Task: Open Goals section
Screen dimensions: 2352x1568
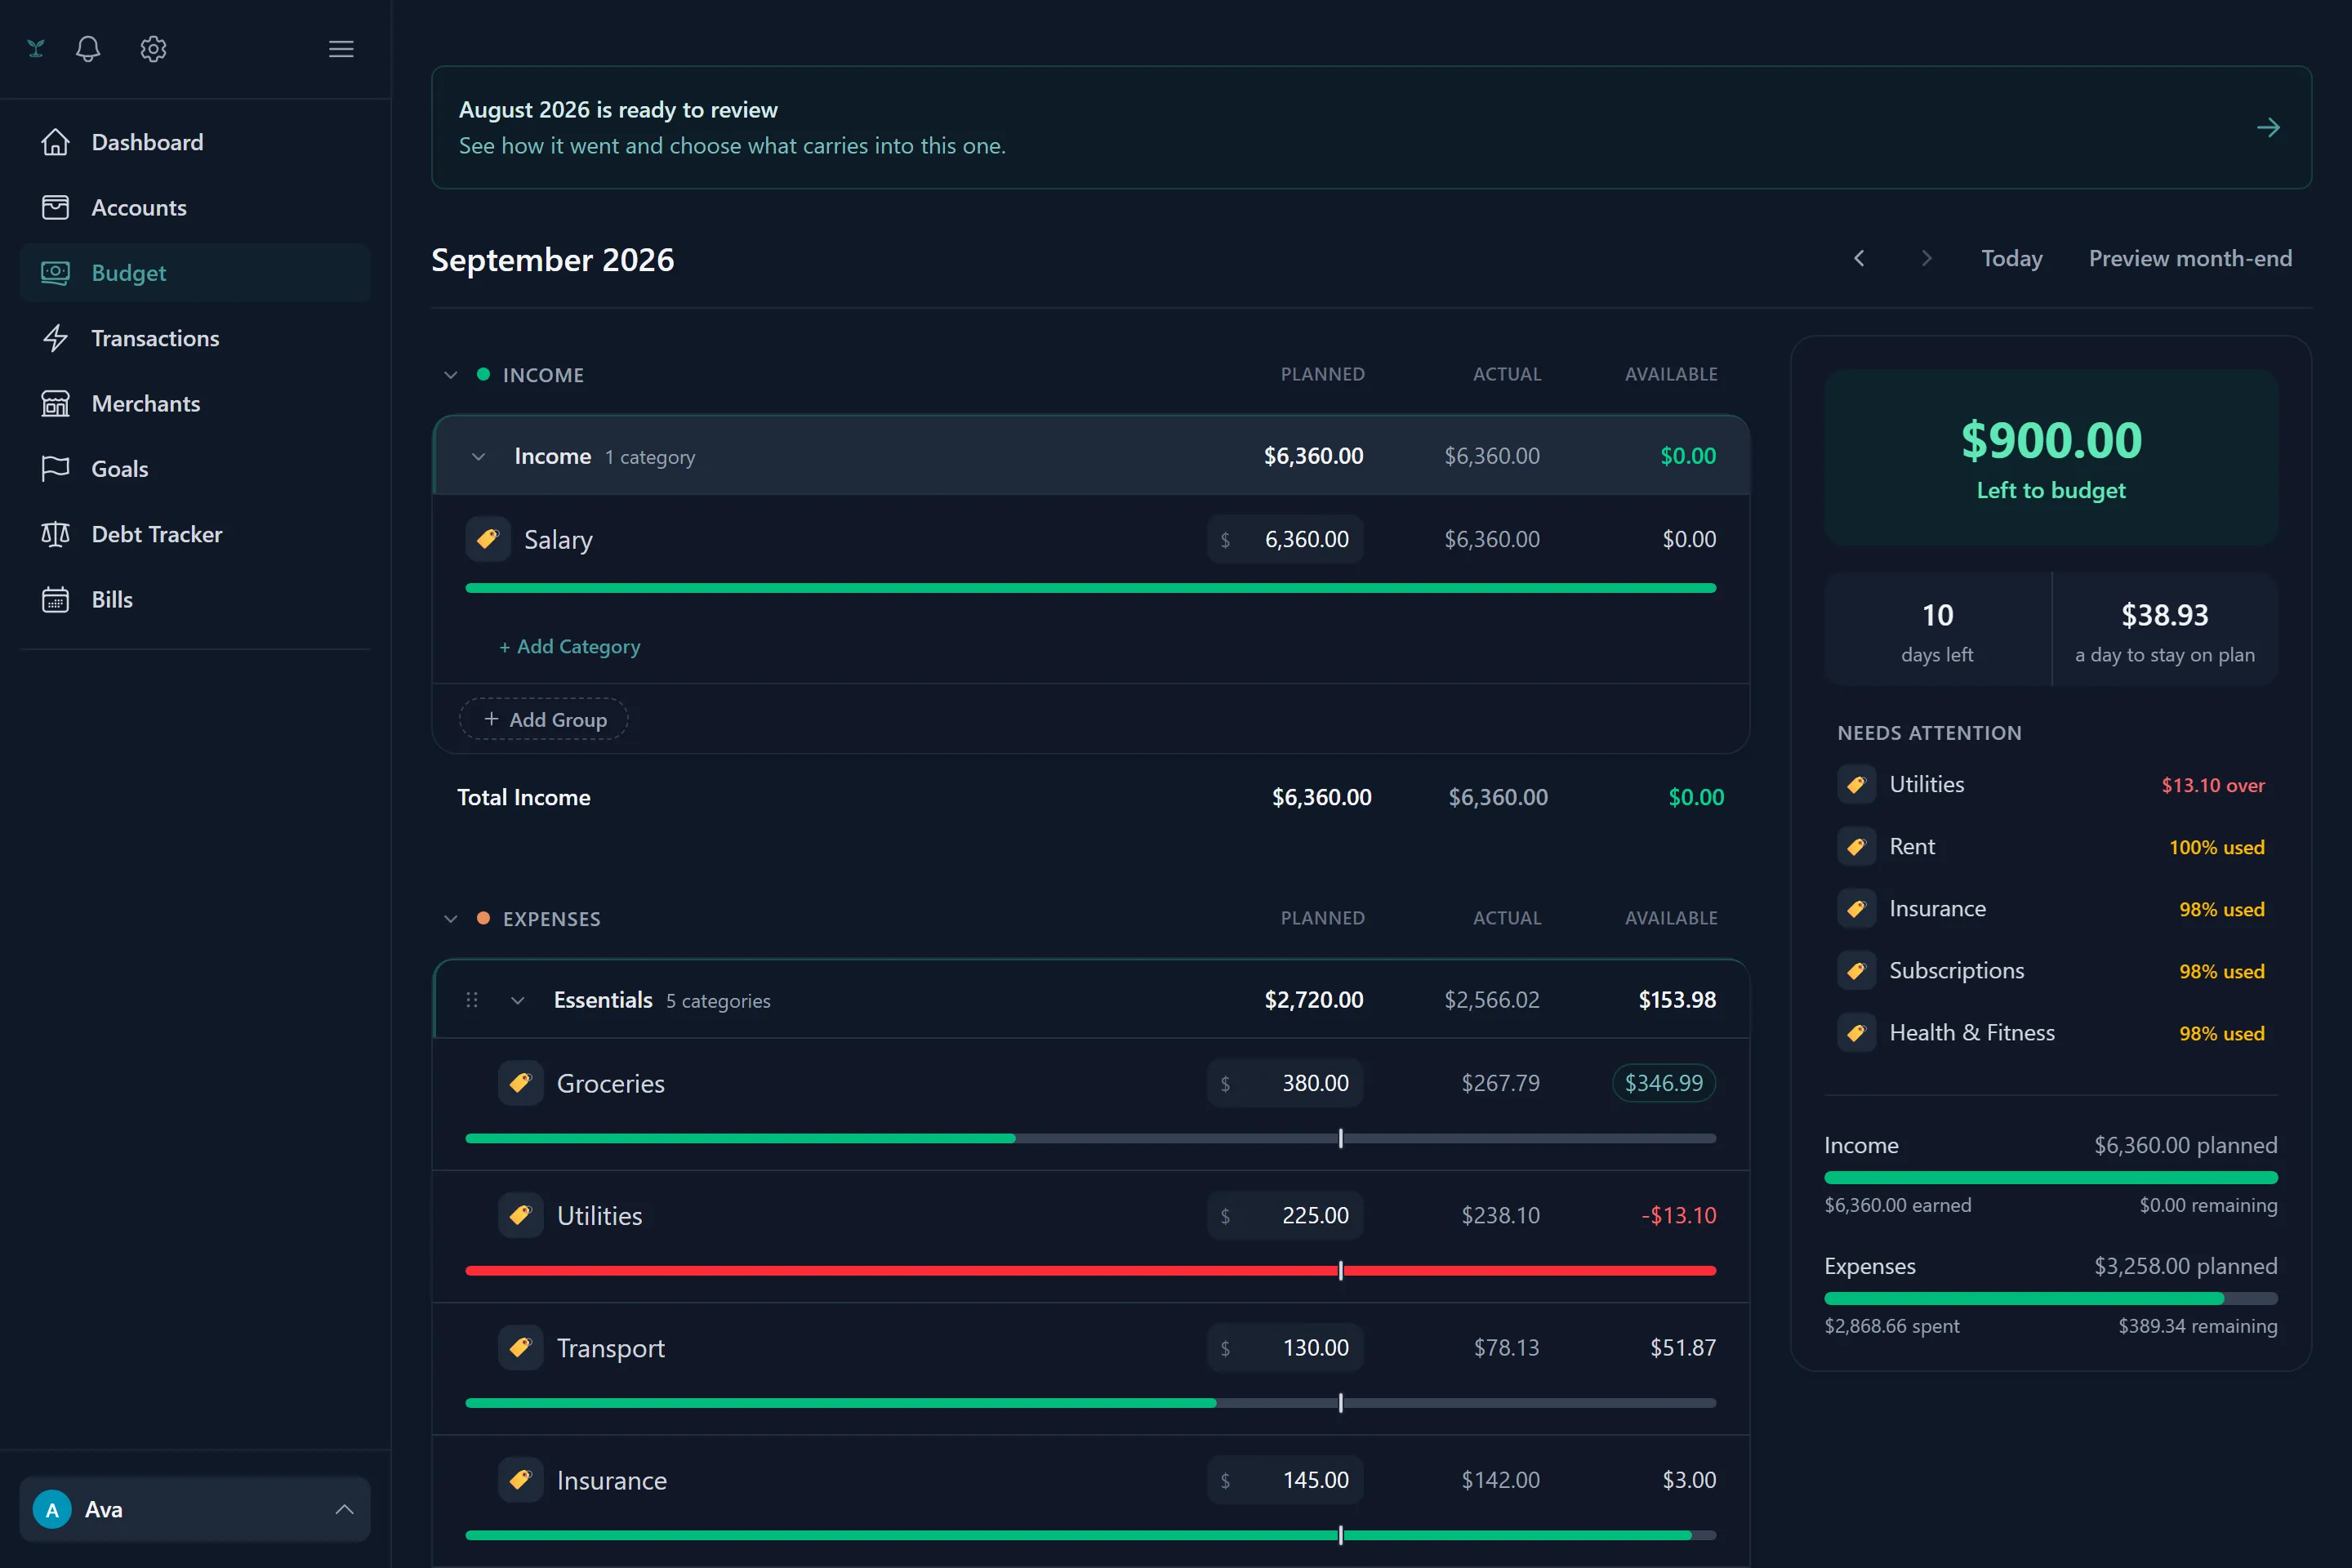Action: pyautogui.click(x=195, y=468)
